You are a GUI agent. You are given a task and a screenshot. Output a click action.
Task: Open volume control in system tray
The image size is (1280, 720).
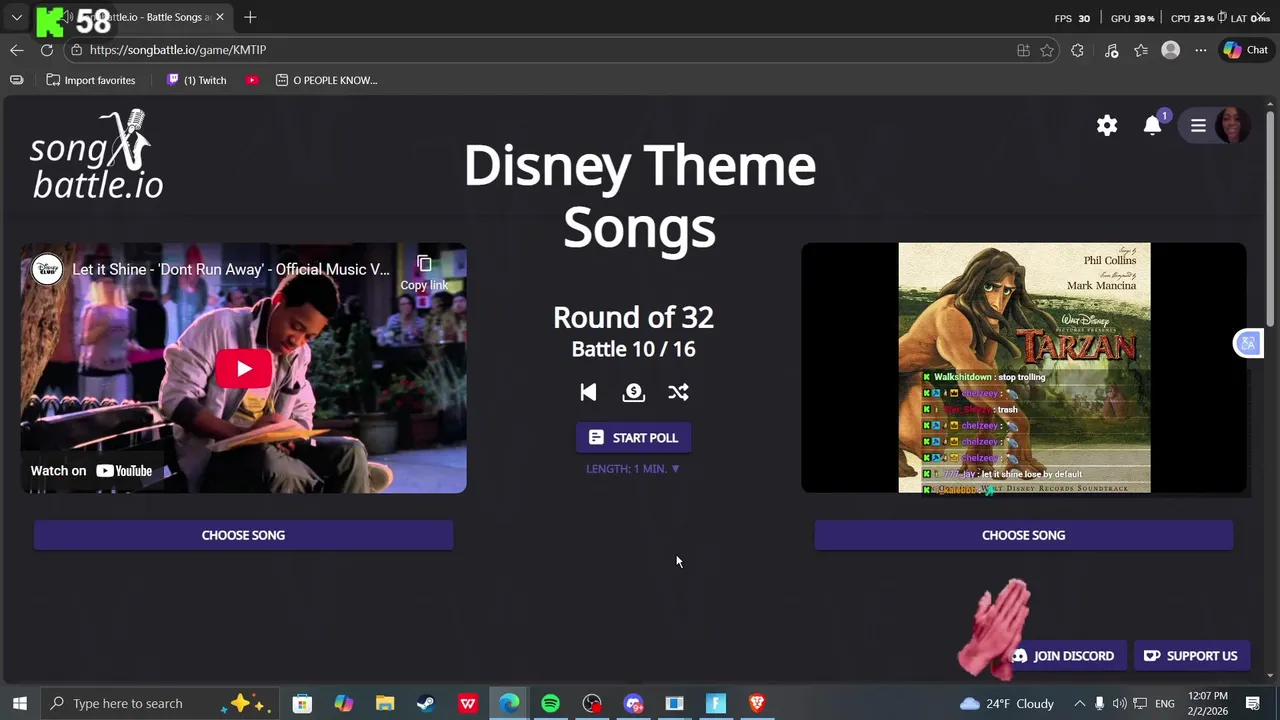(x=1119, y=703)
